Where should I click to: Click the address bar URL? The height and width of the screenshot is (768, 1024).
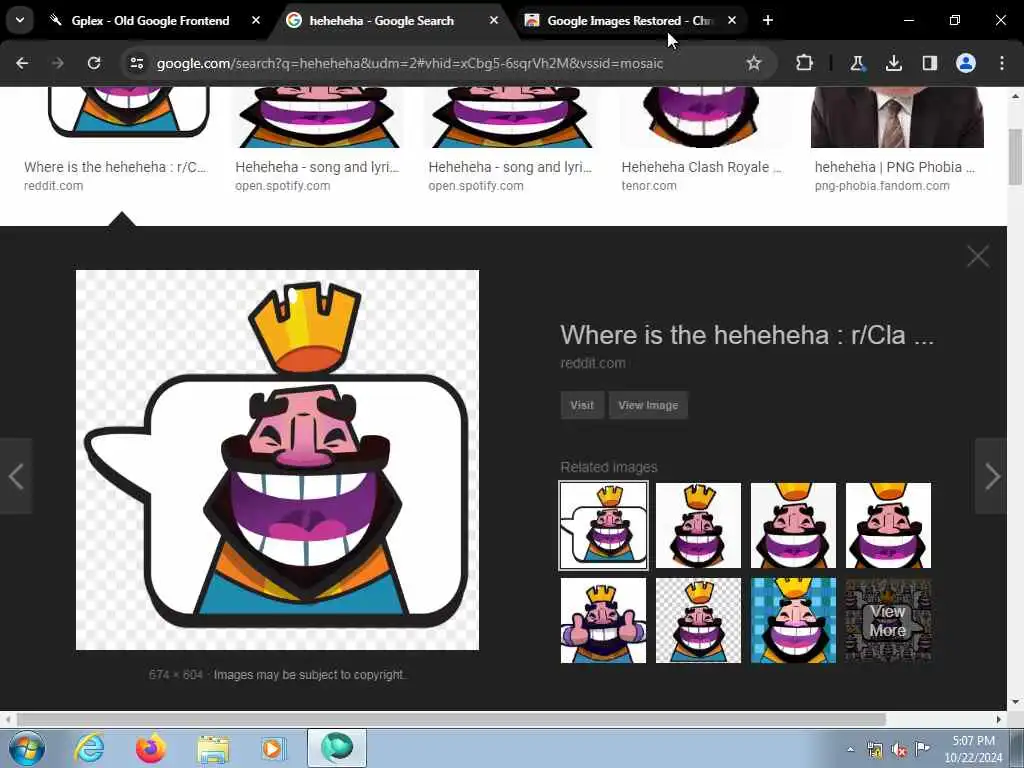(409, 63)
